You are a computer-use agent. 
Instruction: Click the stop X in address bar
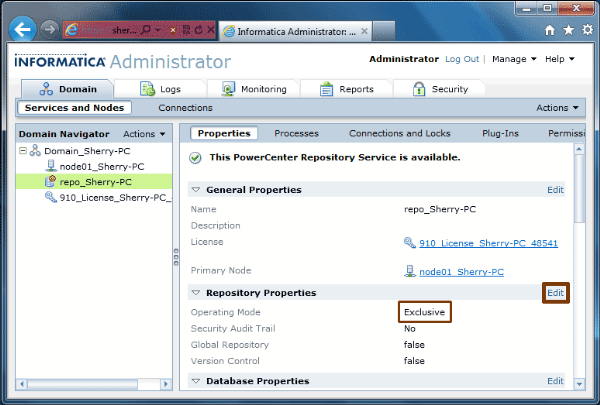tap(210, 30)
